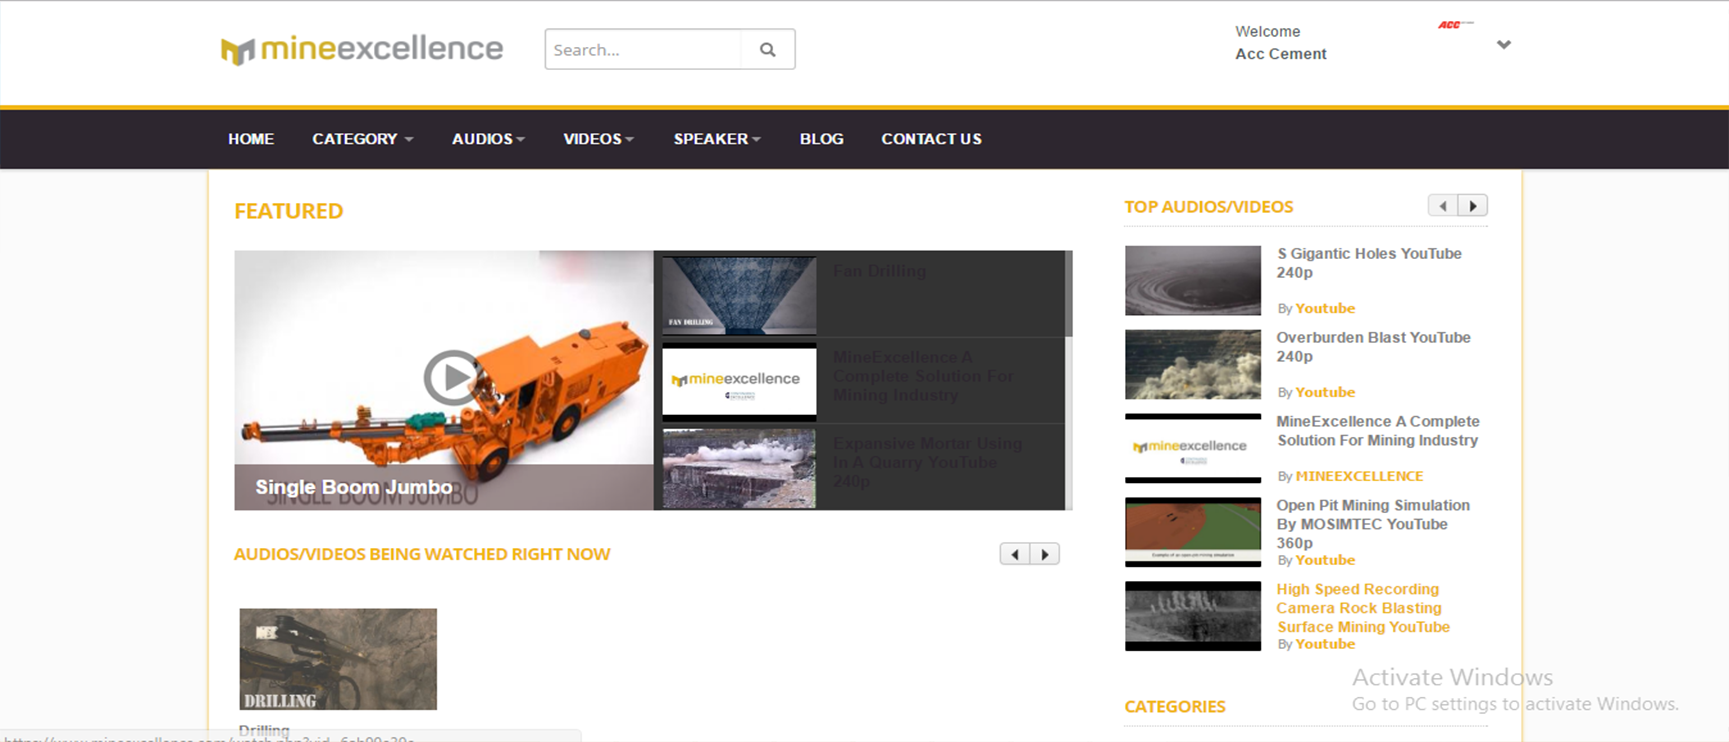
Task: Click into the Search text field
Action: click(x=643, y=50)
